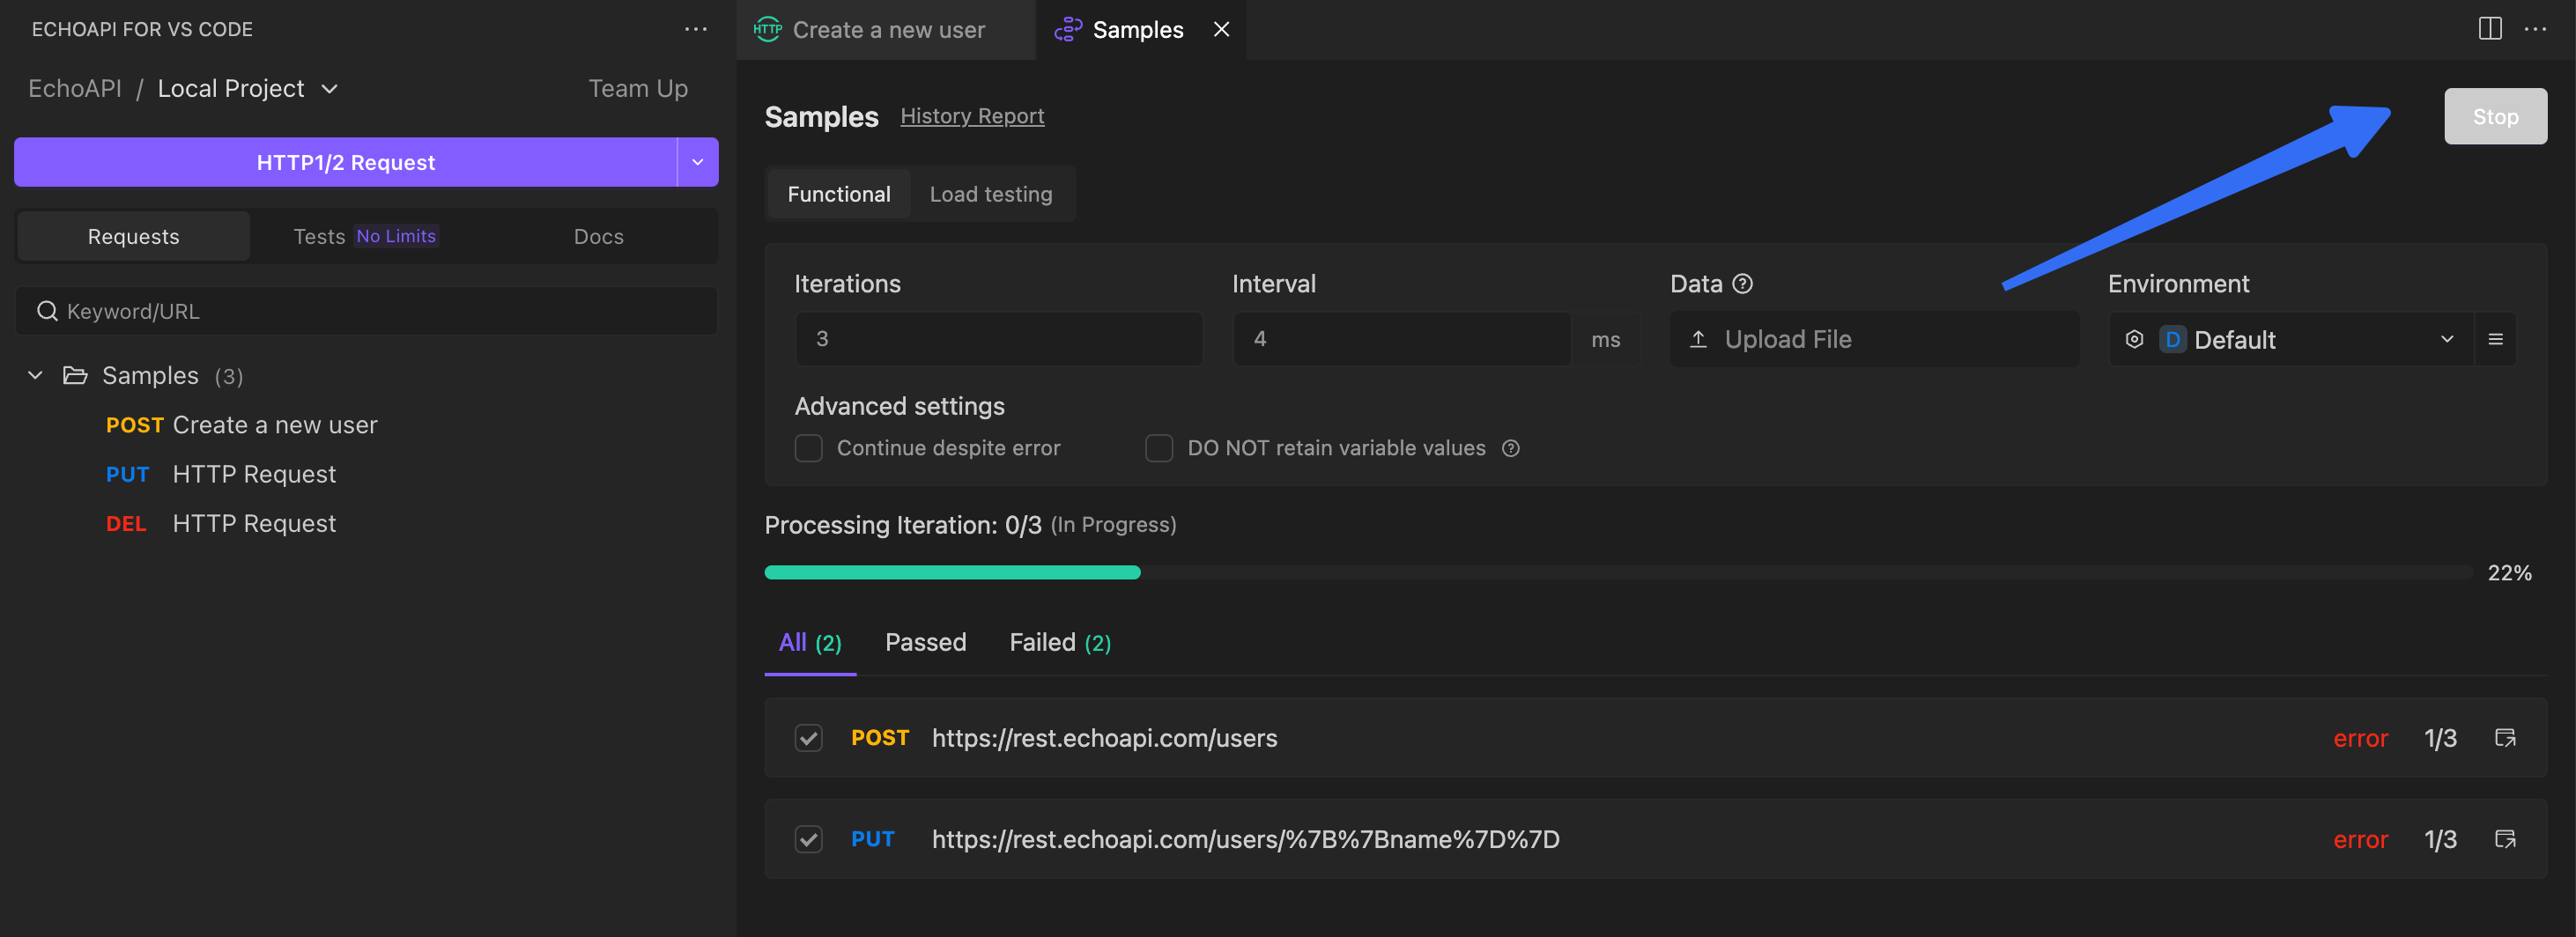2576x937 pixels.
Task: Click the Samples folder icon
Action: (75, 375)
